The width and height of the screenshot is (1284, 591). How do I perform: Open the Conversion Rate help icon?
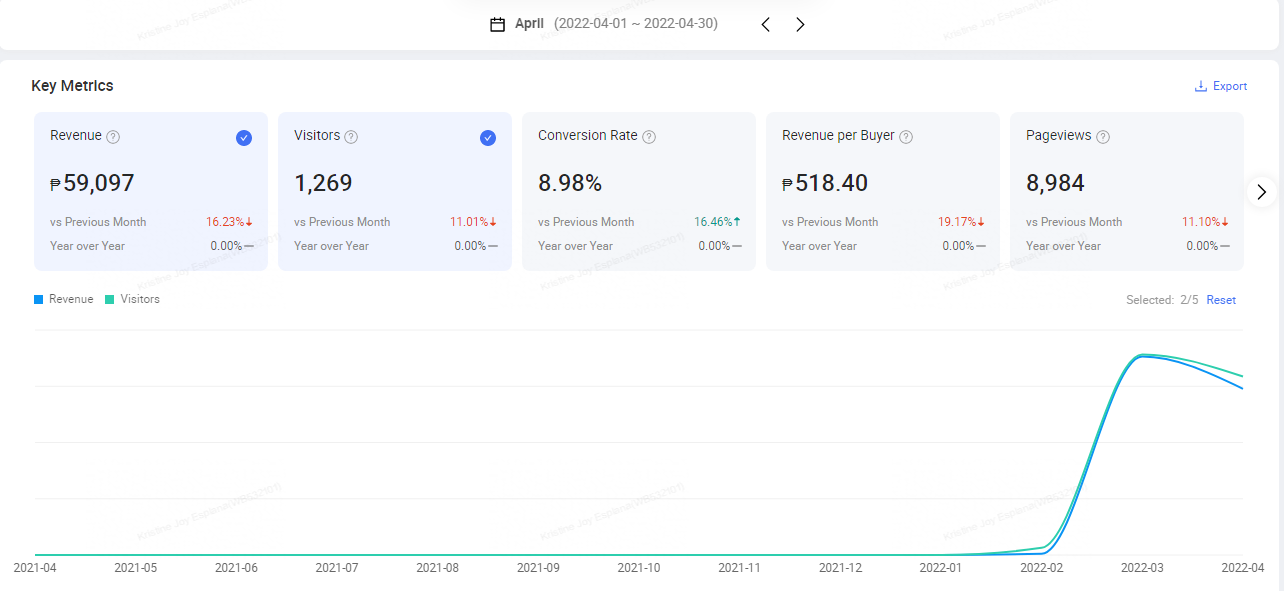649,137
